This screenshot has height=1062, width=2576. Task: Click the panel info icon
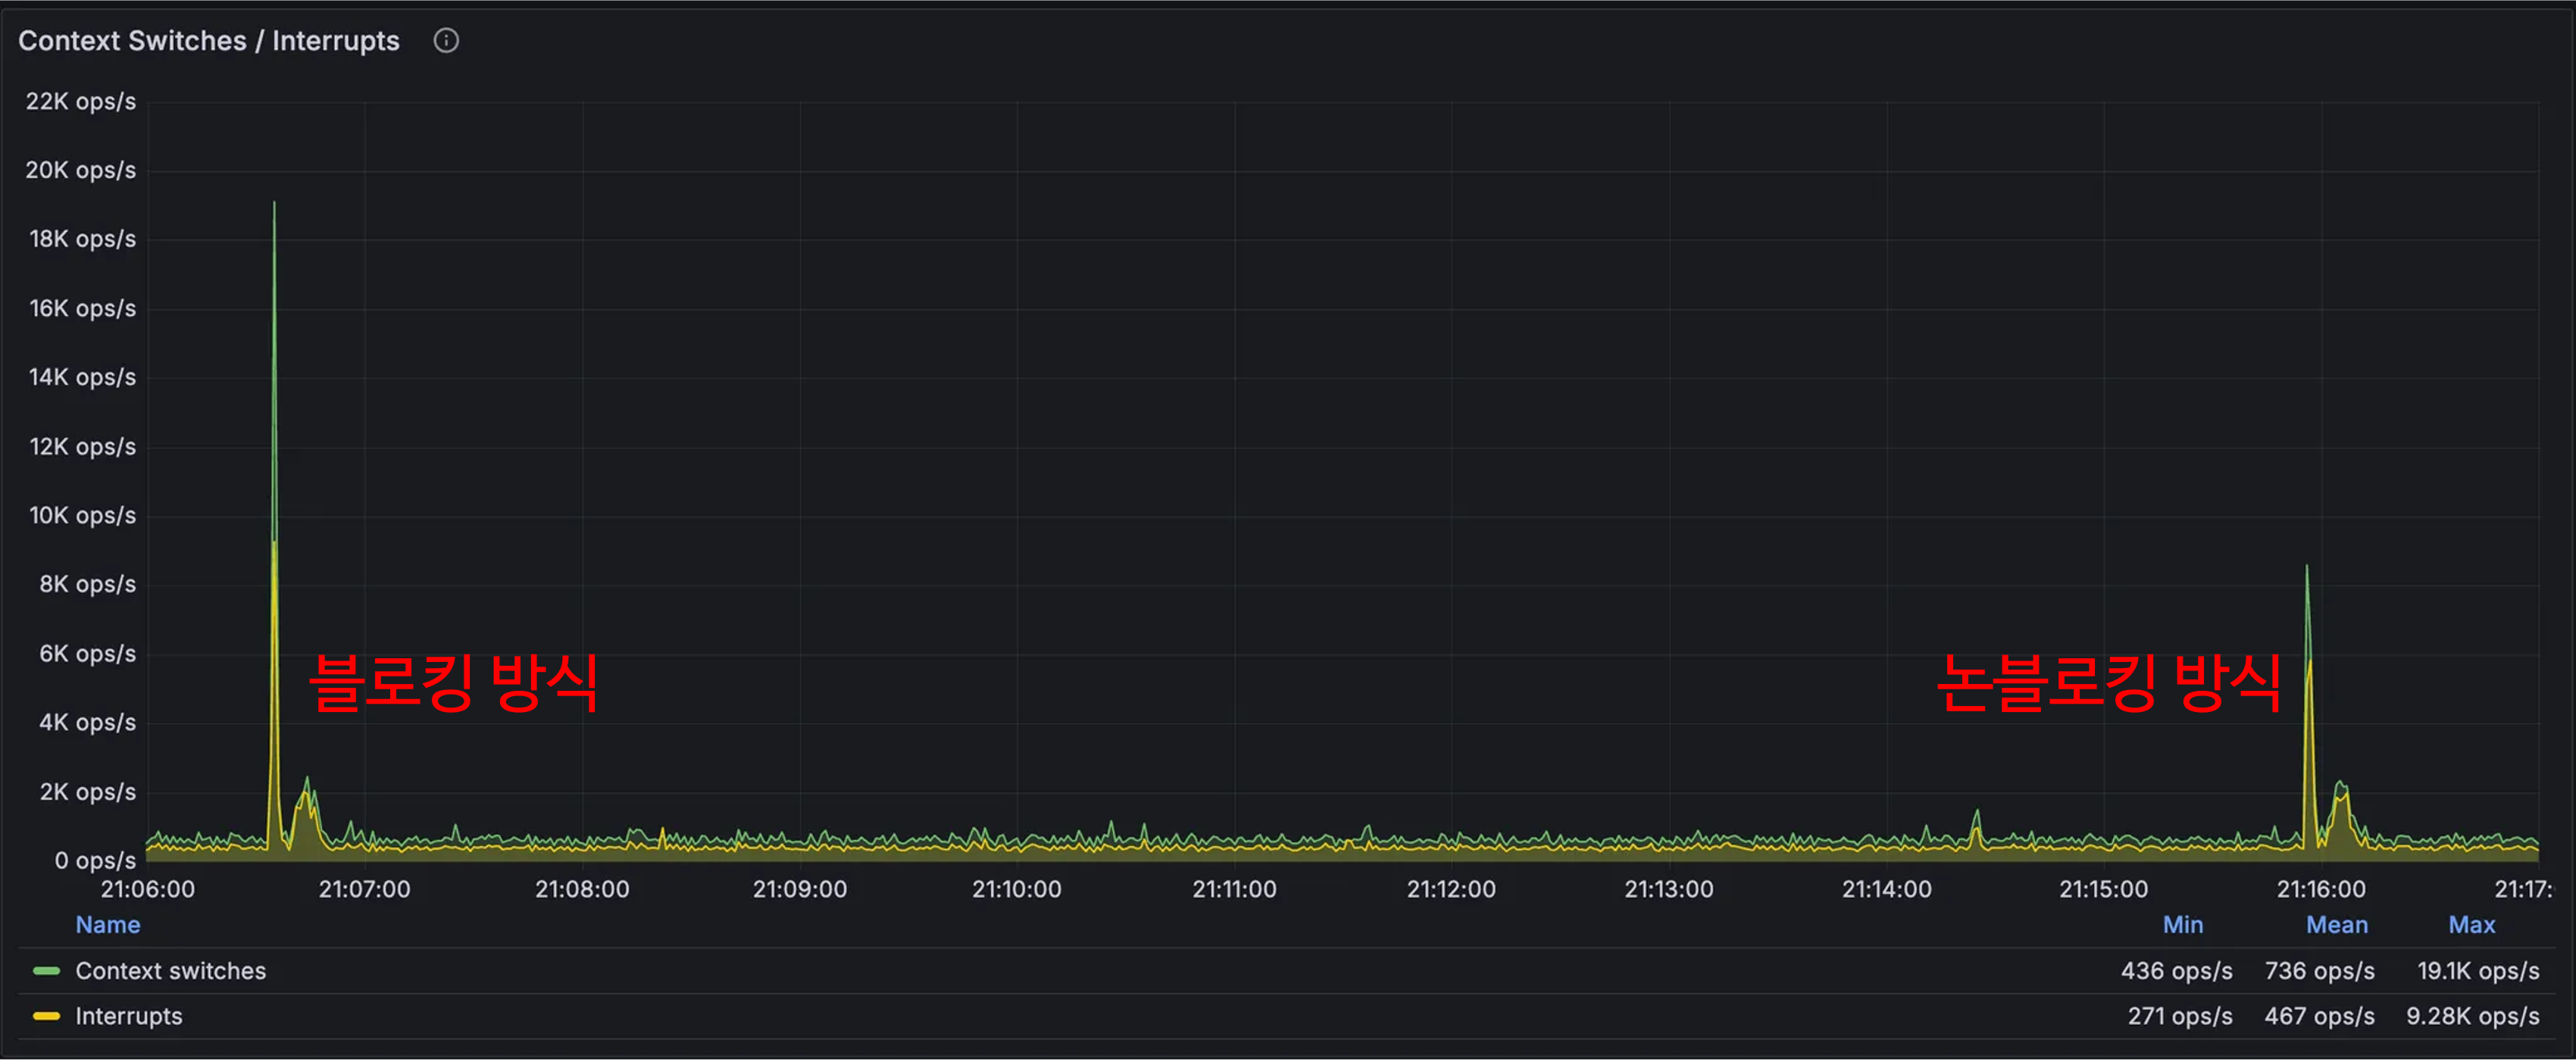[446, 40]
